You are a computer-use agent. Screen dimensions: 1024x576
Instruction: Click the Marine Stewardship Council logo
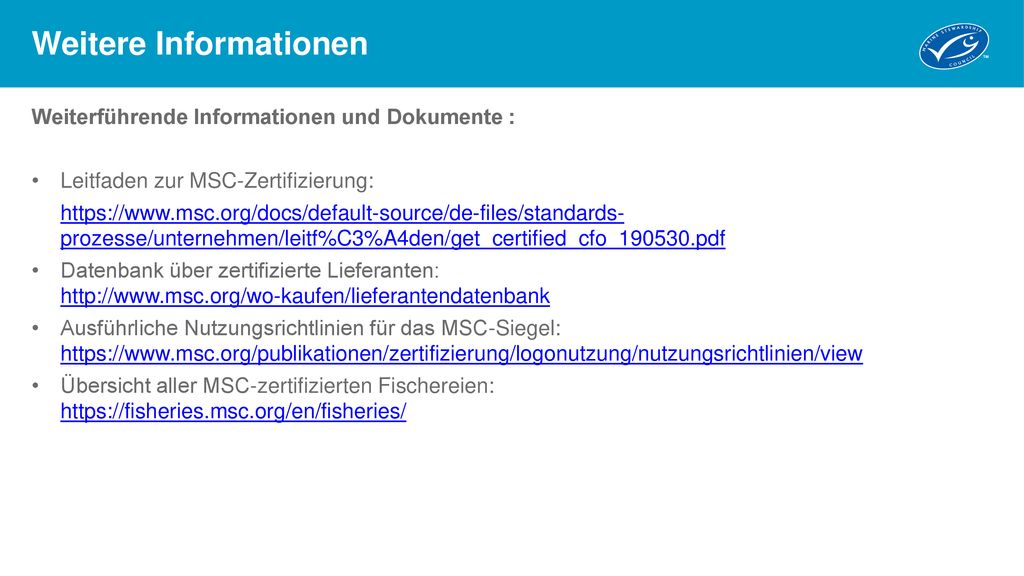pyautogui.click(x=954, y=46)
